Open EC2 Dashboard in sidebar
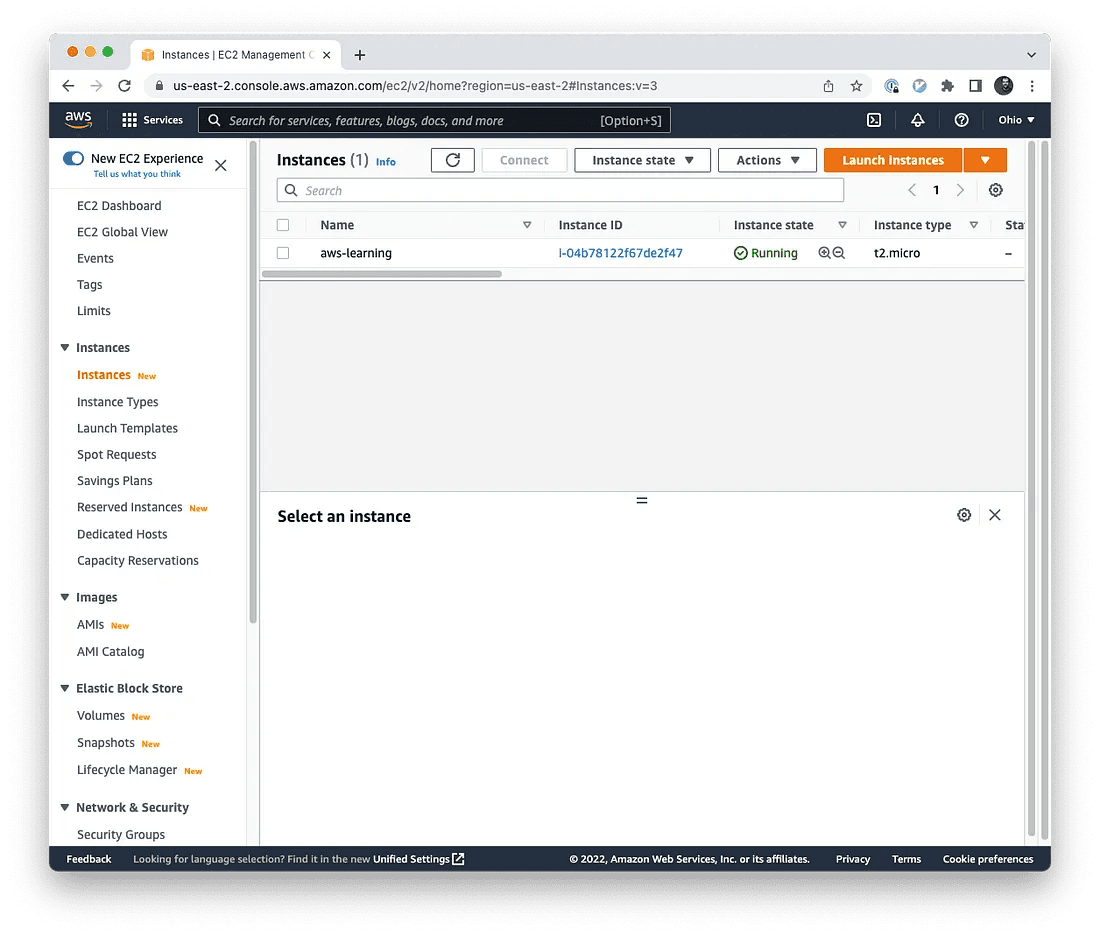Image resolution: width=1100 pixels, height=936 pixels. 119,206
